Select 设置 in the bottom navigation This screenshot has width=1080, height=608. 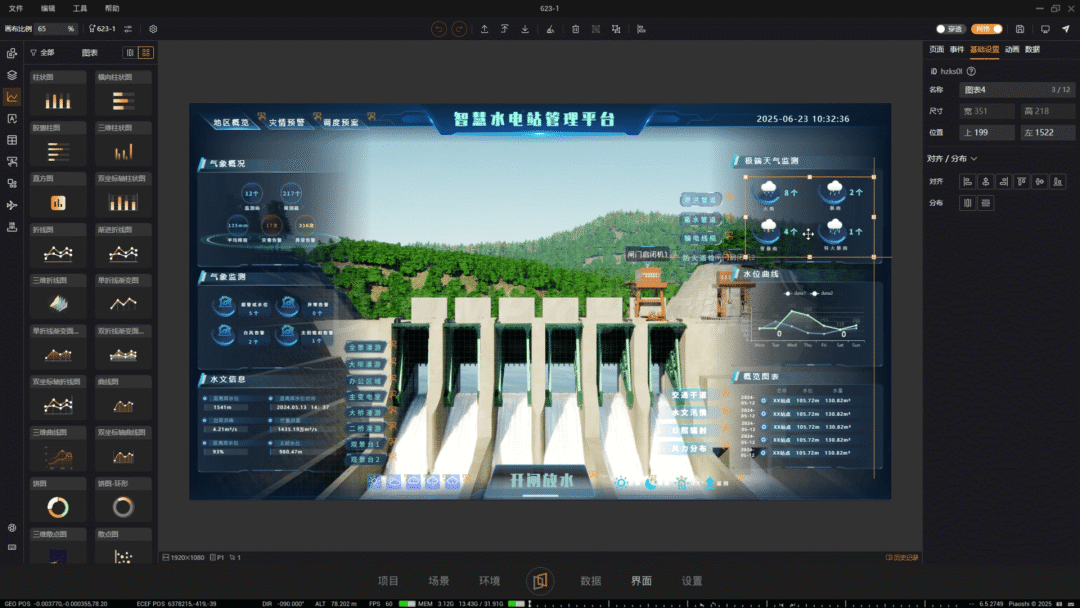point(692,581)
